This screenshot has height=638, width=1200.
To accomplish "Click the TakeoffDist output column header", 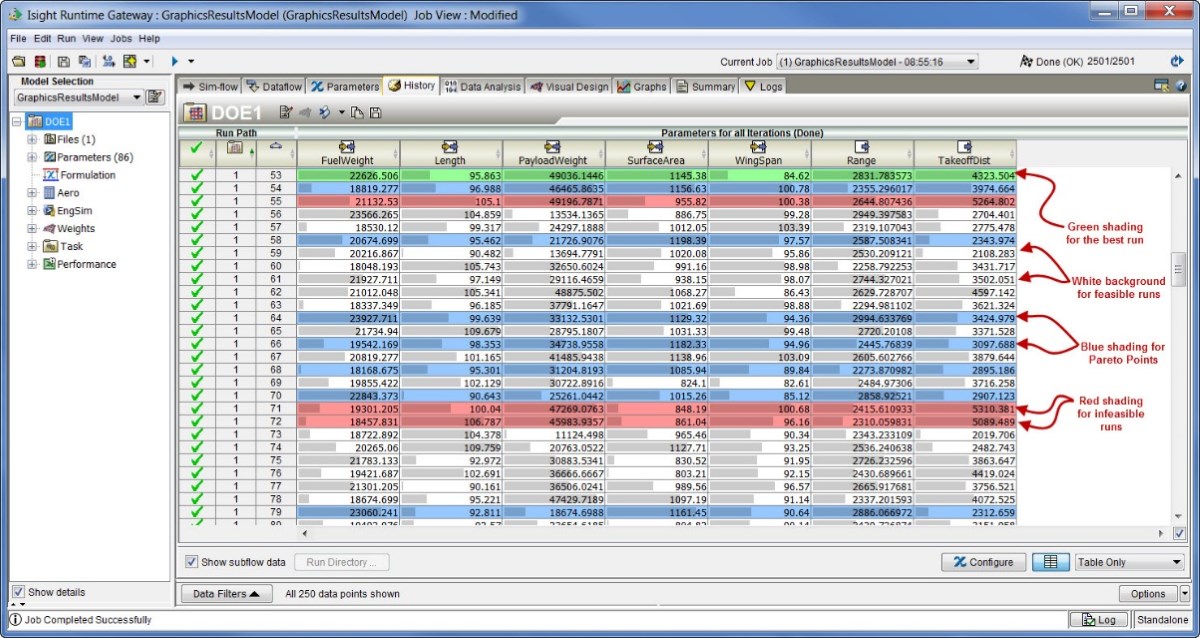I will tap(964, 153).
